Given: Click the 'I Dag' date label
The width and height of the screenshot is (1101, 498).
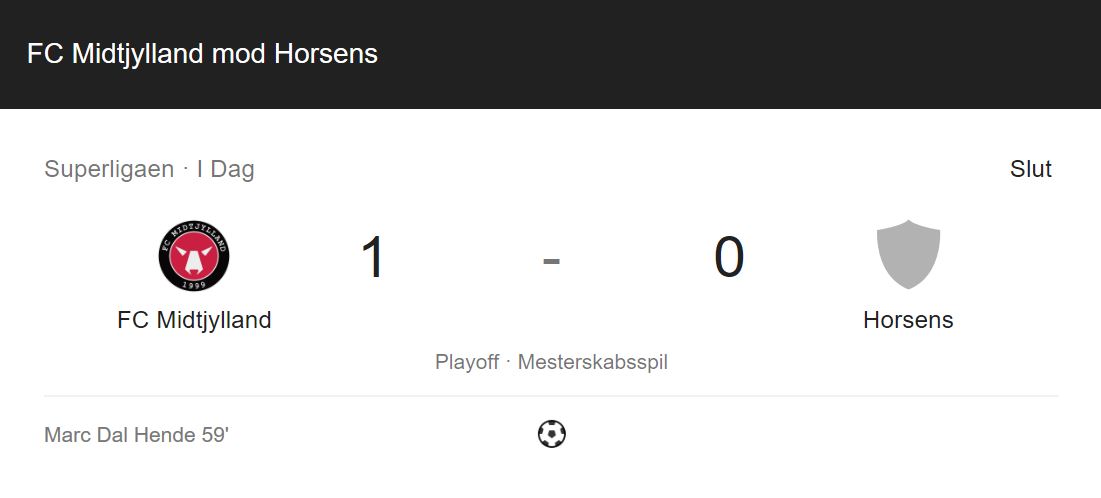Looking at the screenshot, I should pos(225,169).
